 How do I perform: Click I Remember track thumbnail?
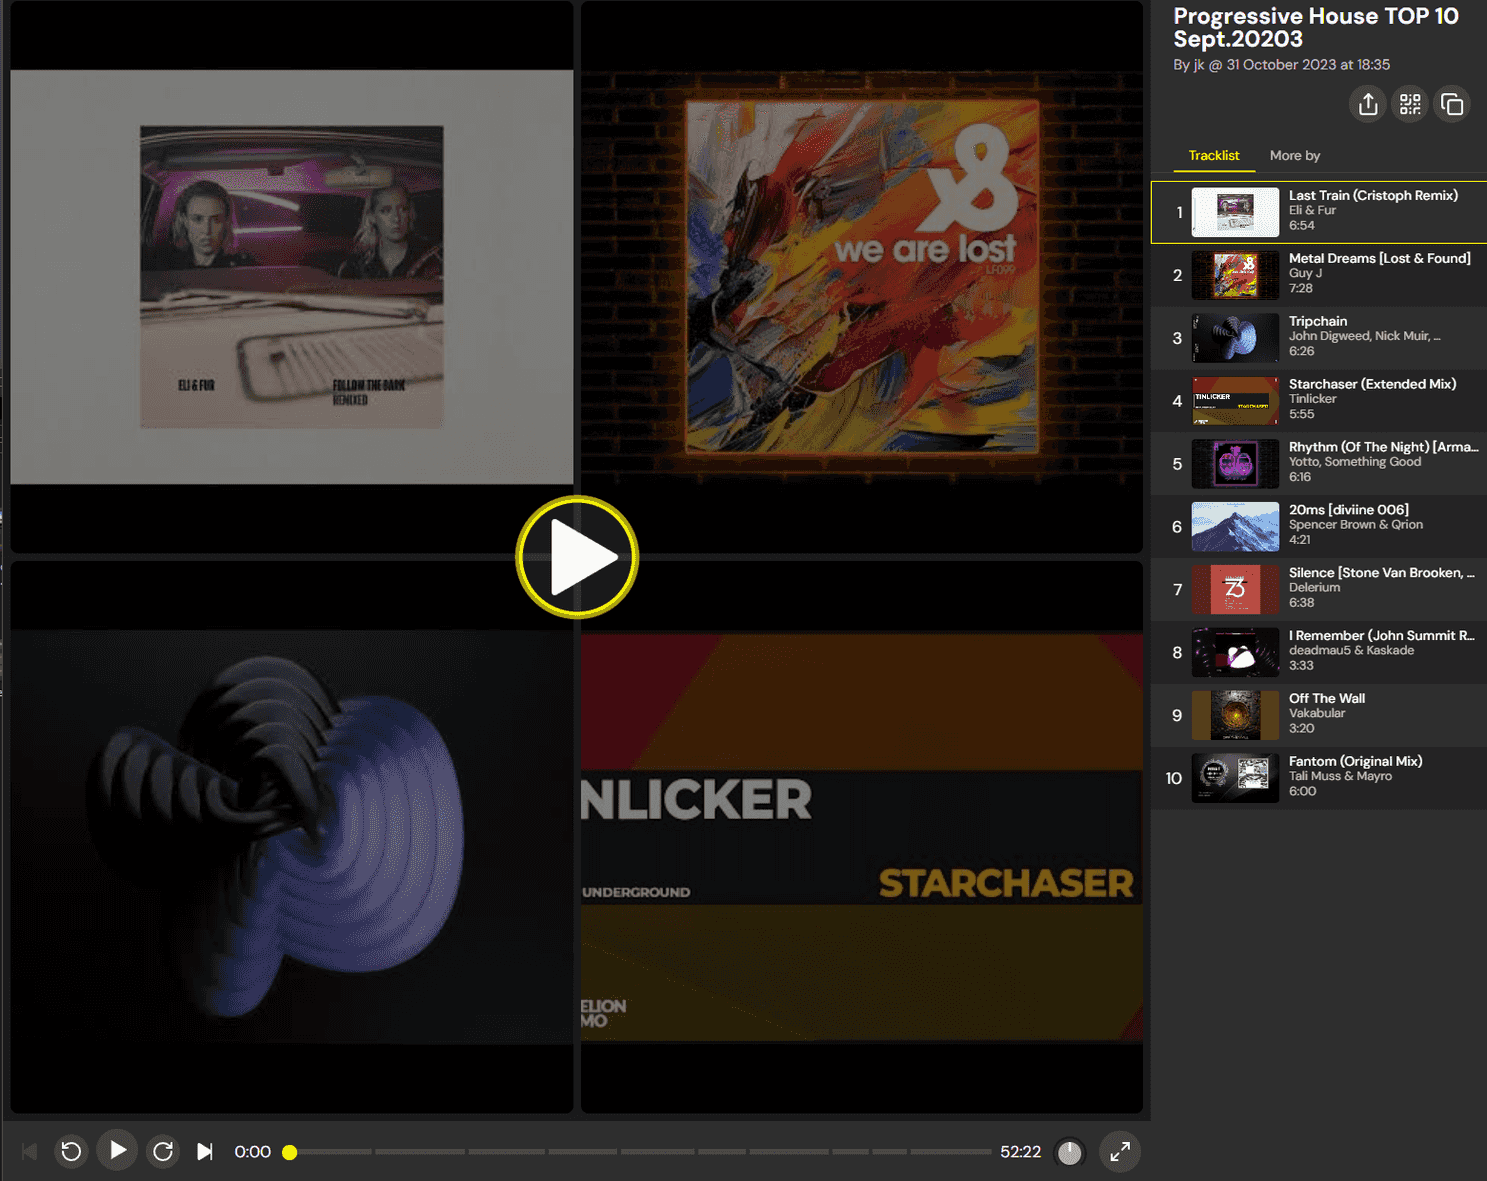pyautogui.click(x=1235, y=653)
